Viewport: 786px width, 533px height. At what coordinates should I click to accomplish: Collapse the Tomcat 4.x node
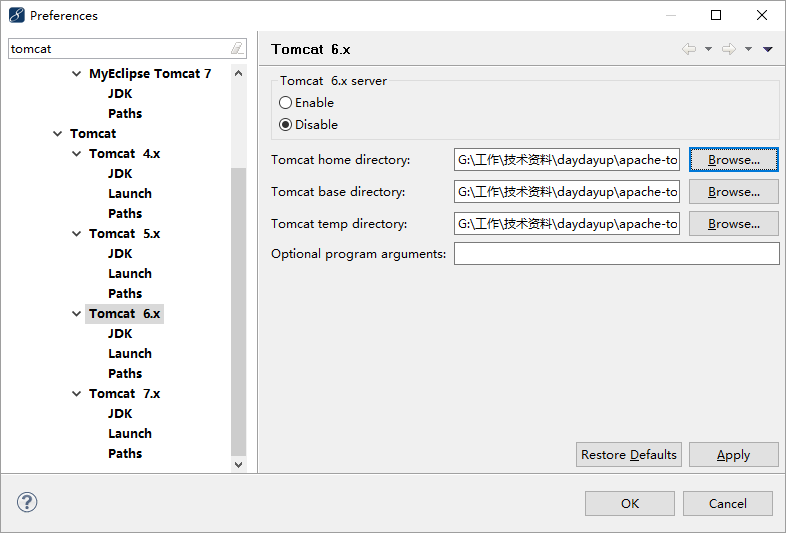tap(77, 153)
